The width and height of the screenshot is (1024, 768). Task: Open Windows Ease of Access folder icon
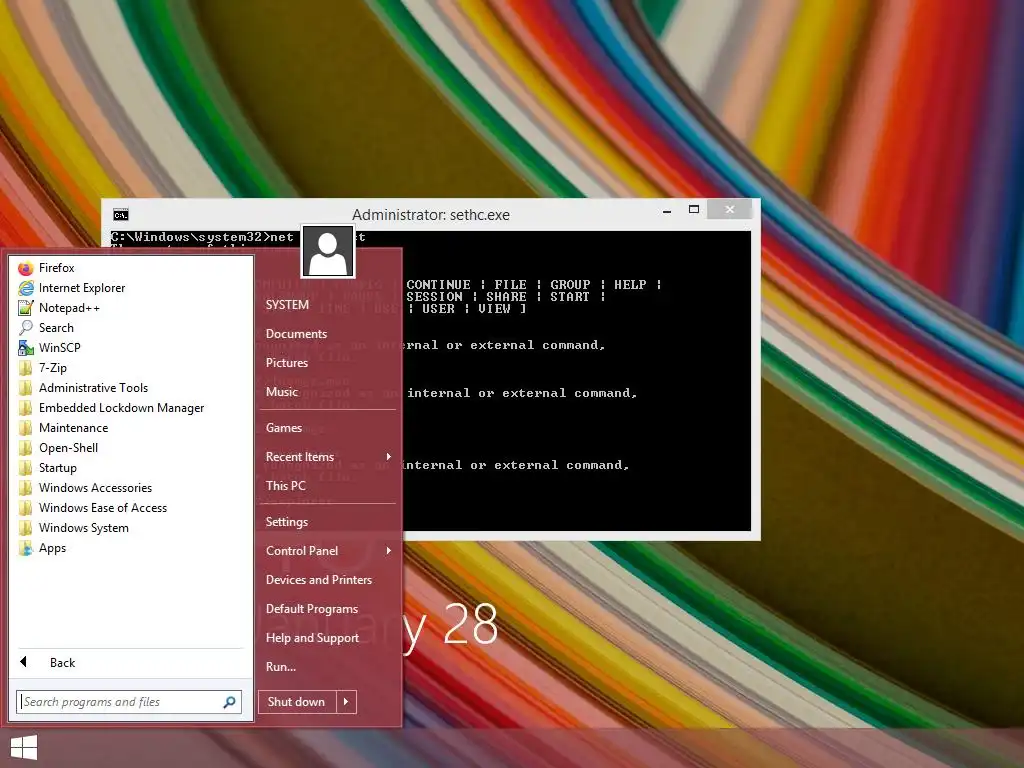26,508
